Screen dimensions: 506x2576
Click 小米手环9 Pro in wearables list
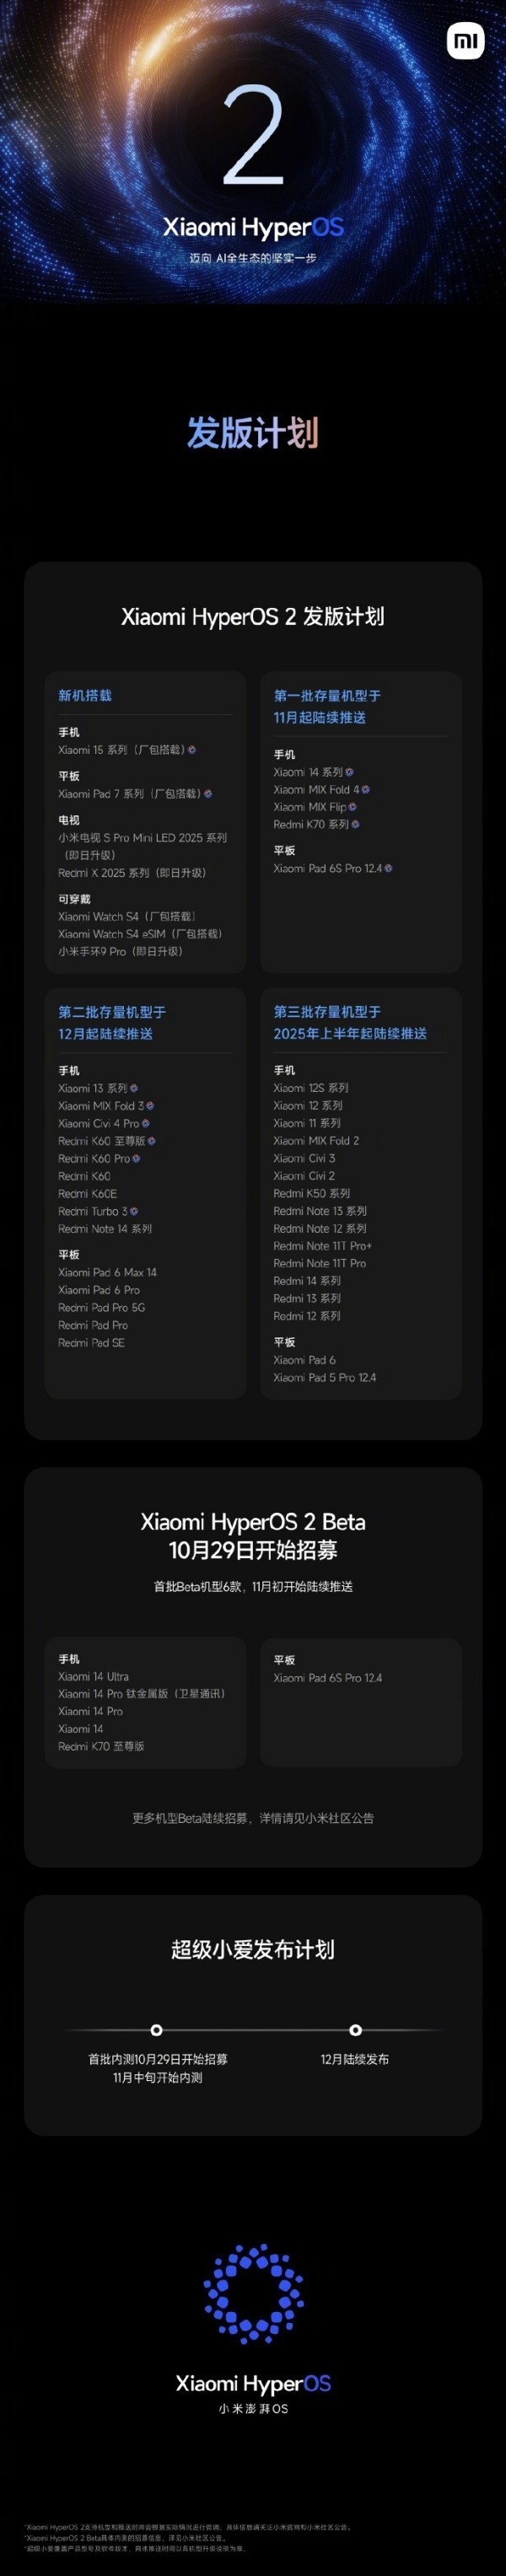(120, 951)
